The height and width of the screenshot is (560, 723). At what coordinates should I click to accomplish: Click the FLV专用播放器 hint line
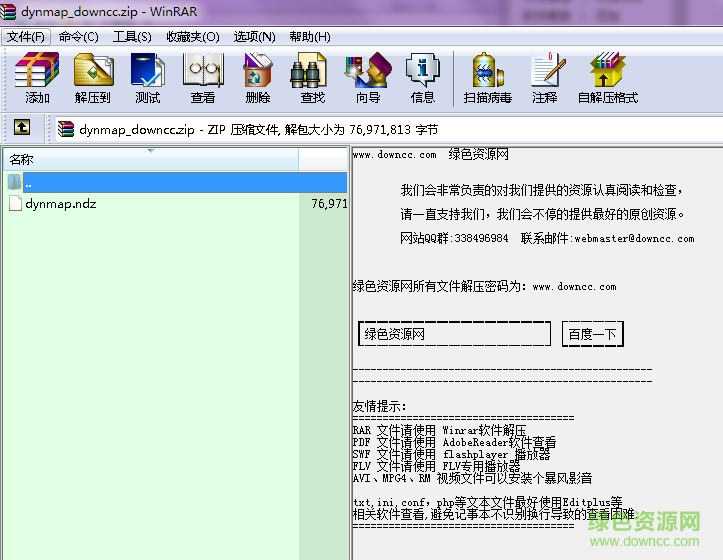coord(436,466)
